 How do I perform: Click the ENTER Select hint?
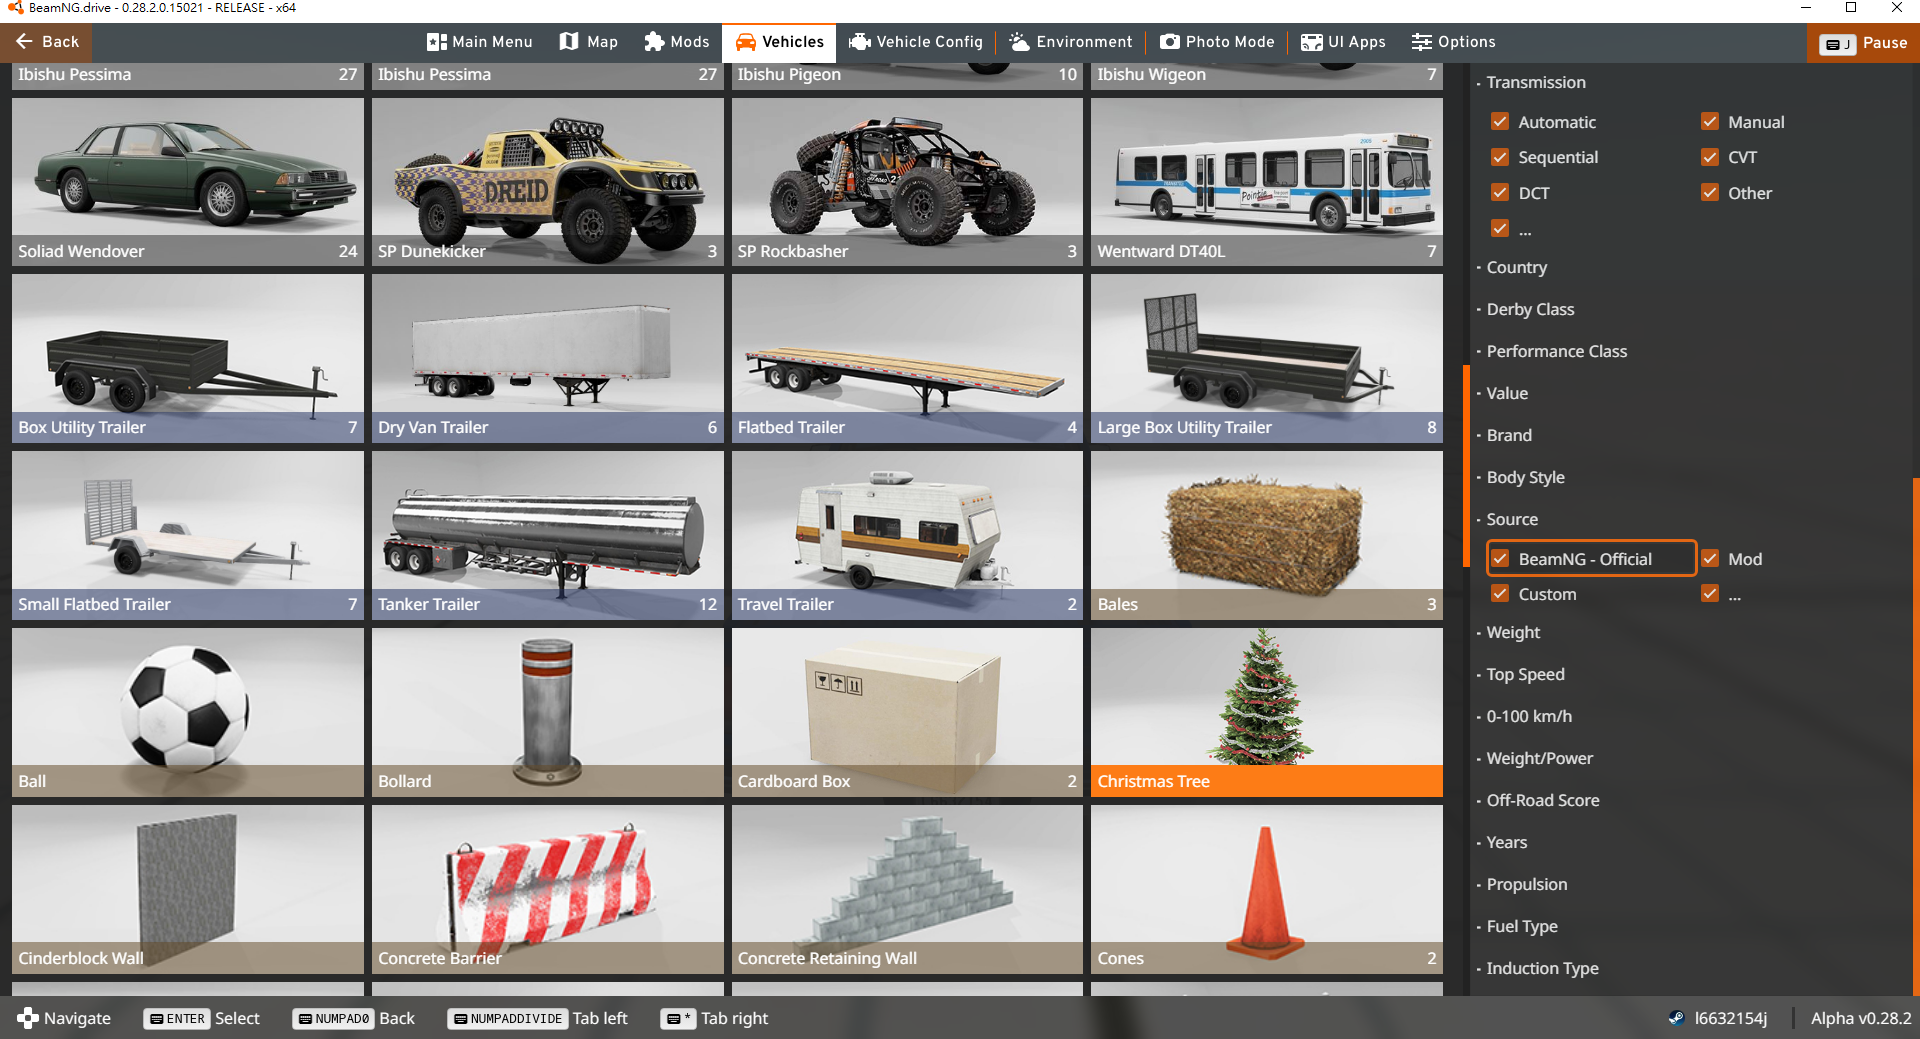point(202,1018)
